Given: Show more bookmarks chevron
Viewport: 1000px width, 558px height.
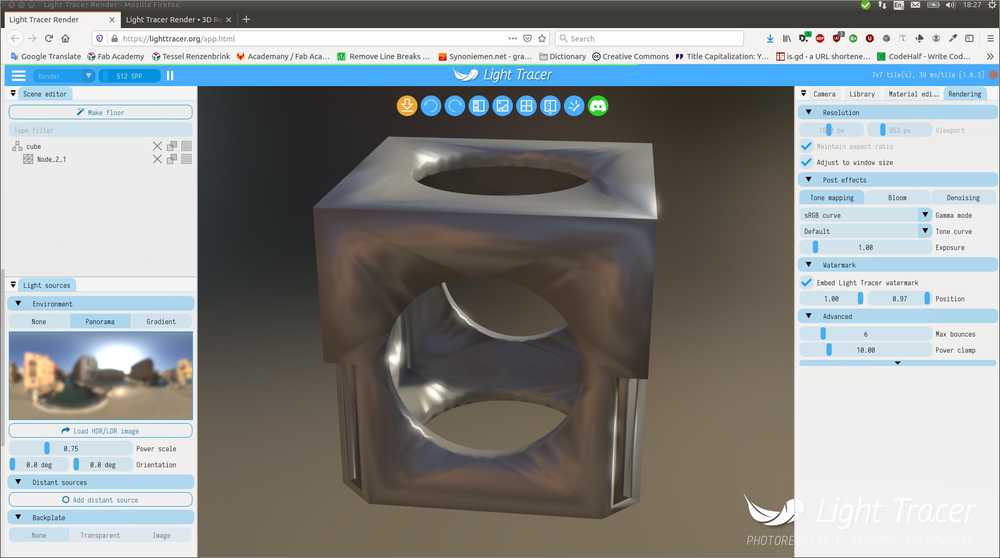Looking at the screenshot, I should pos(990,56).
